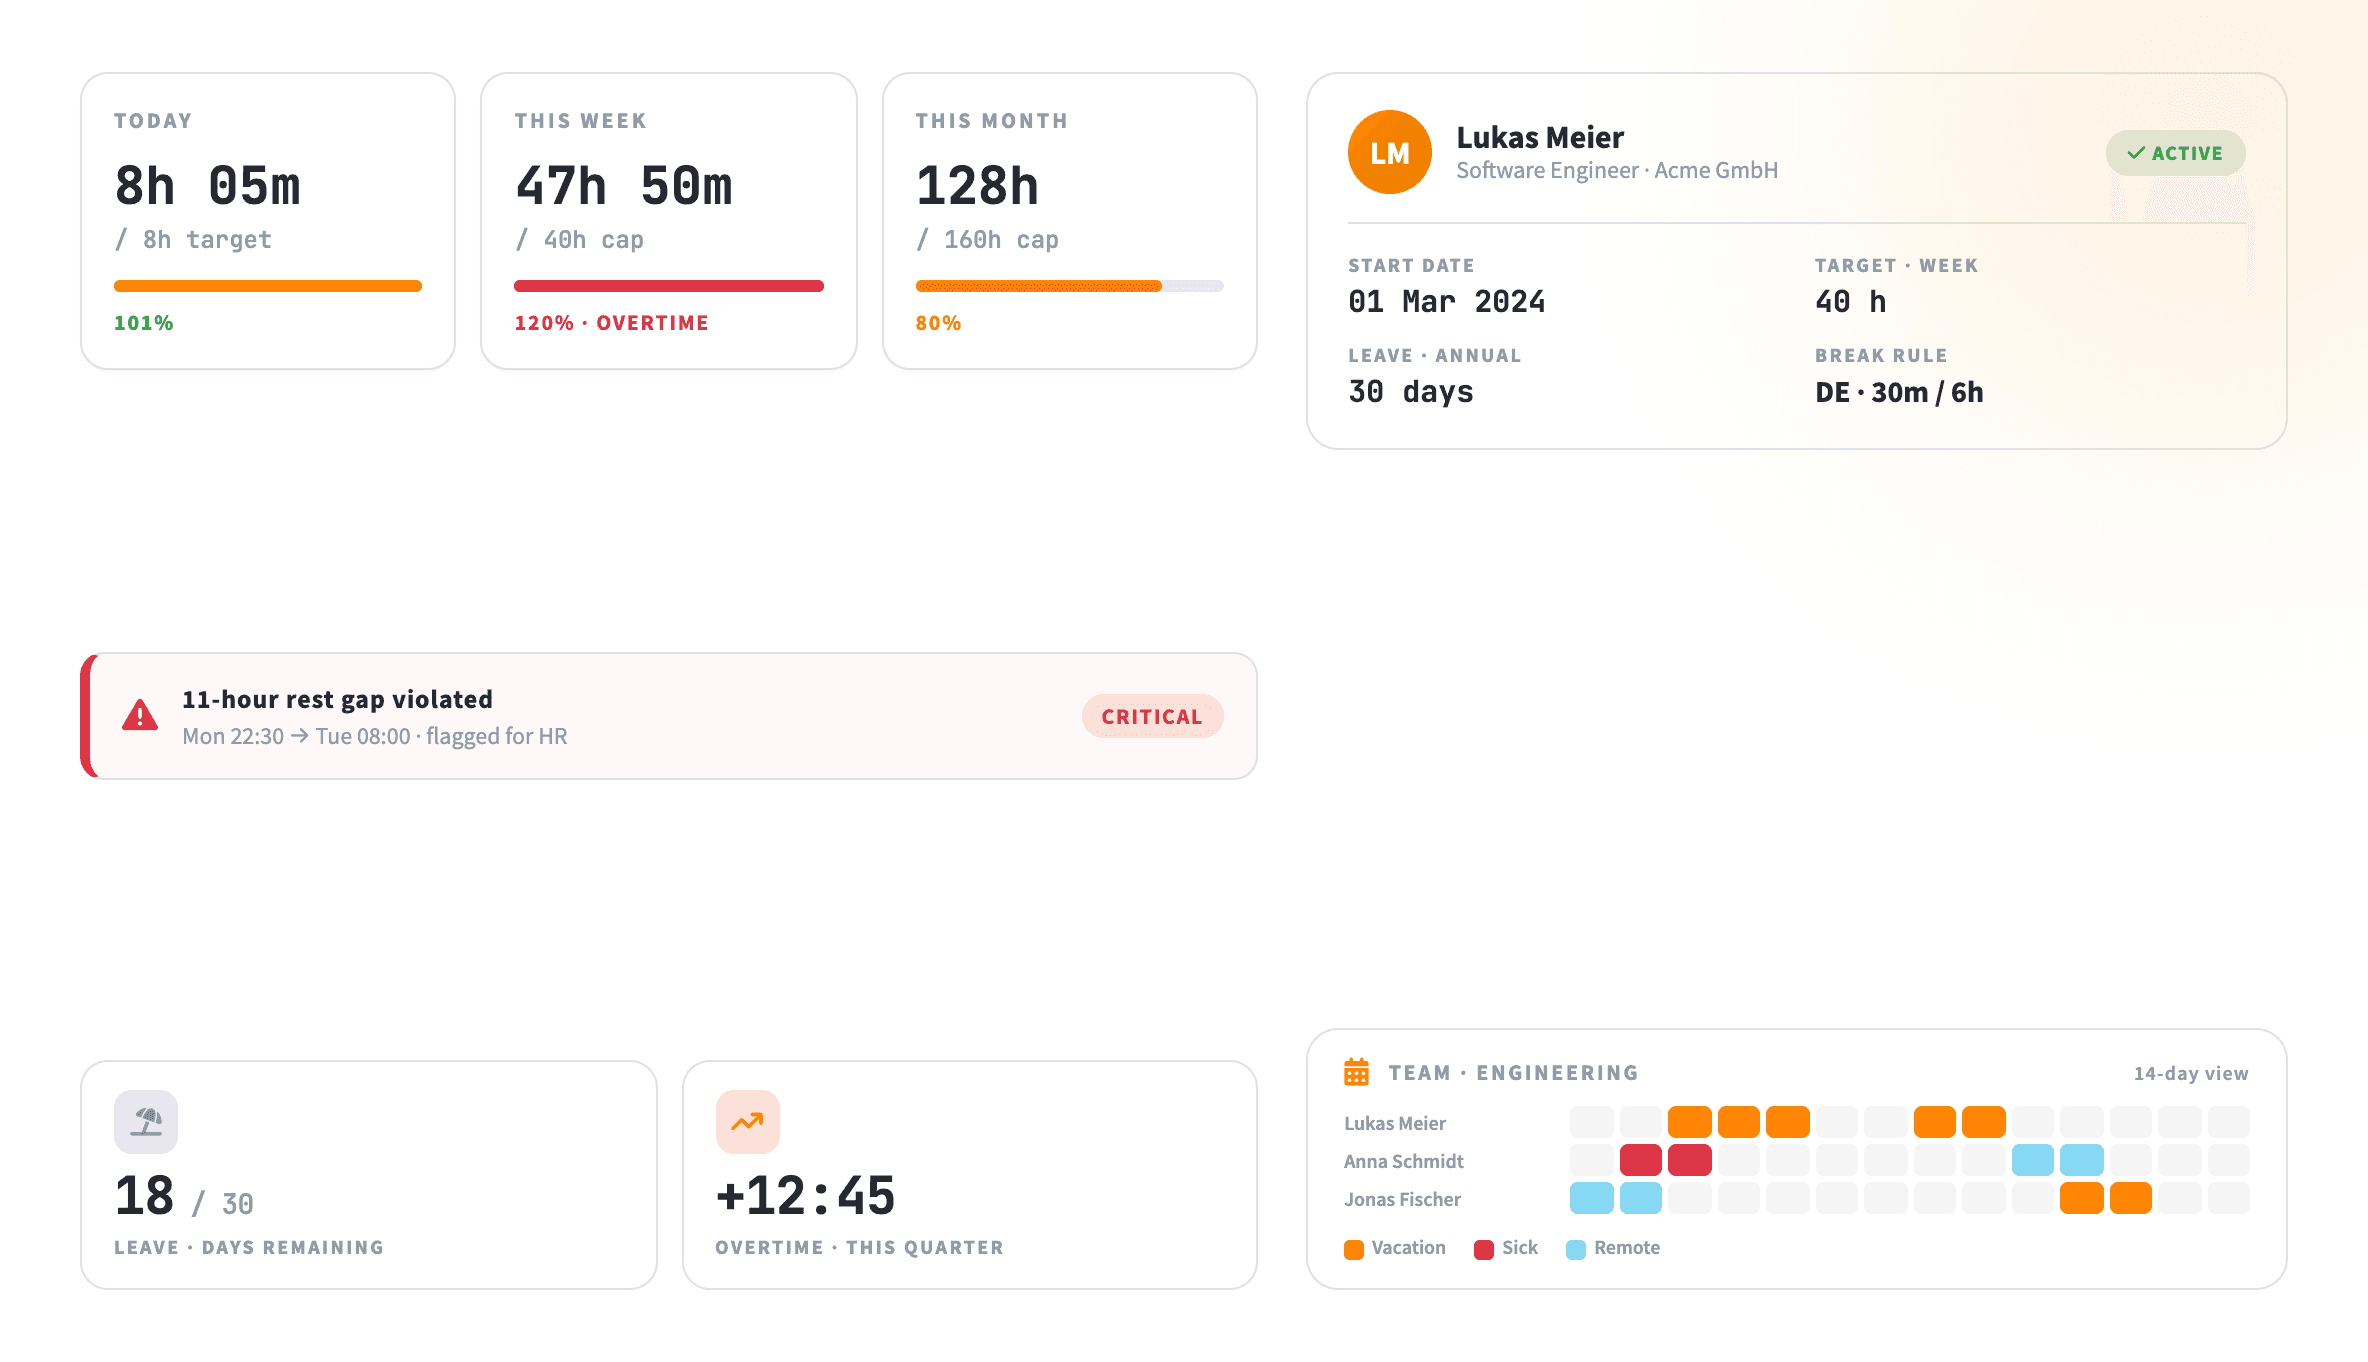This screenshot has width=2368, height=1362.
Task: Click the 14-day view label
Action: coord(2190,1073)
